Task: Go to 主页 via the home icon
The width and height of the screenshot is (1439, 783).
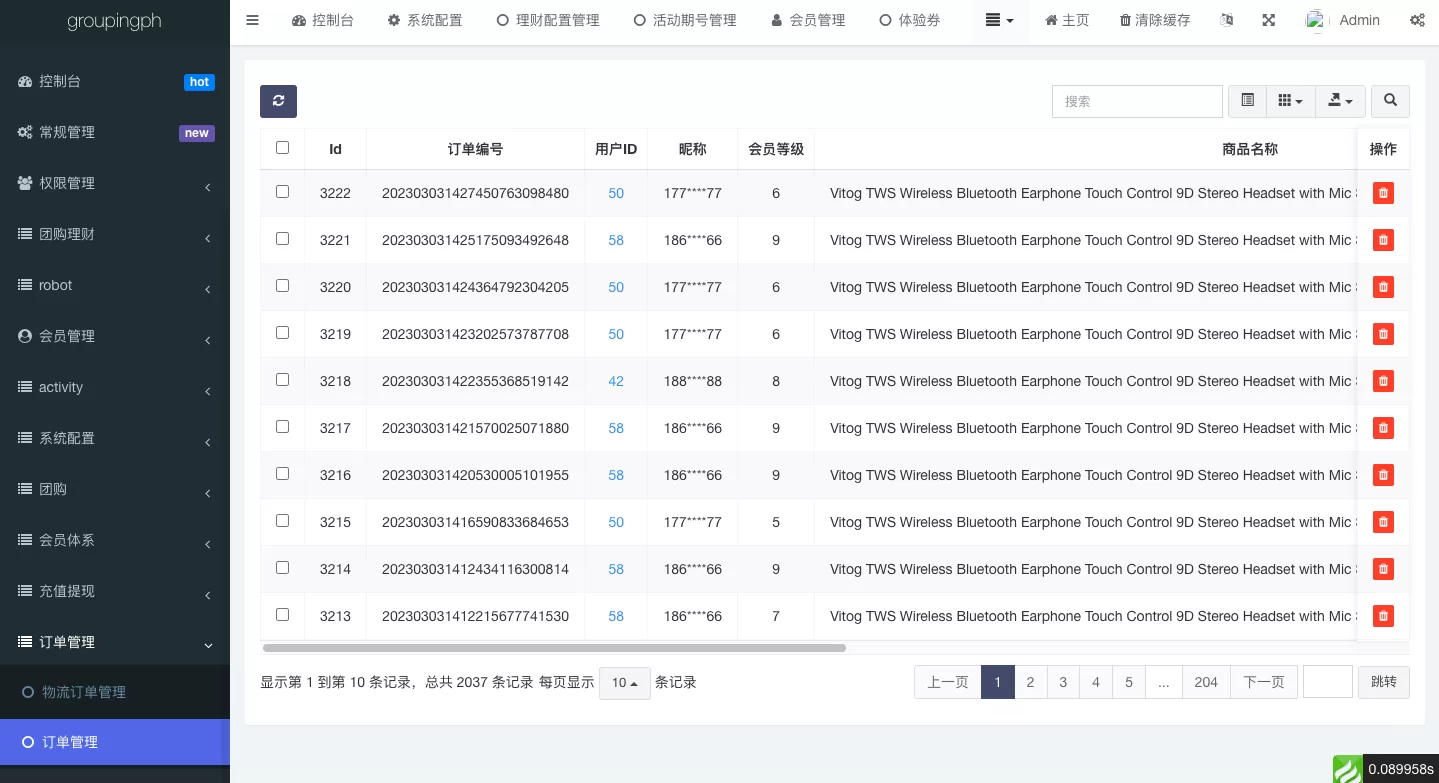Action: (x=1066, y=20)
